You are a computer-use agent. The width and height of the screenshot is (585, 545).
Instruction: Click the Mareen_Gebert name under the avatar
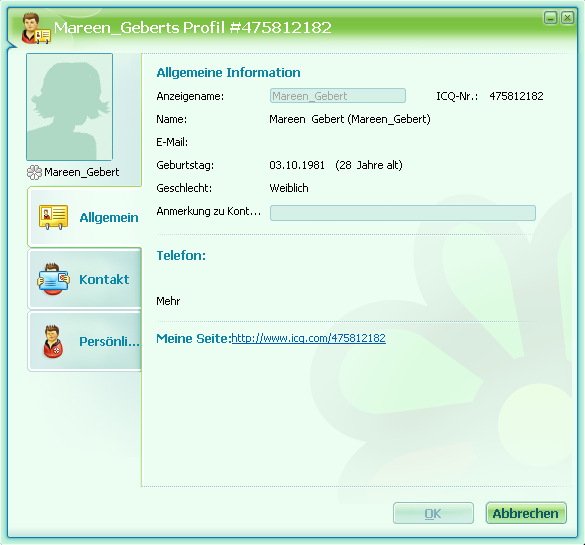82,172
